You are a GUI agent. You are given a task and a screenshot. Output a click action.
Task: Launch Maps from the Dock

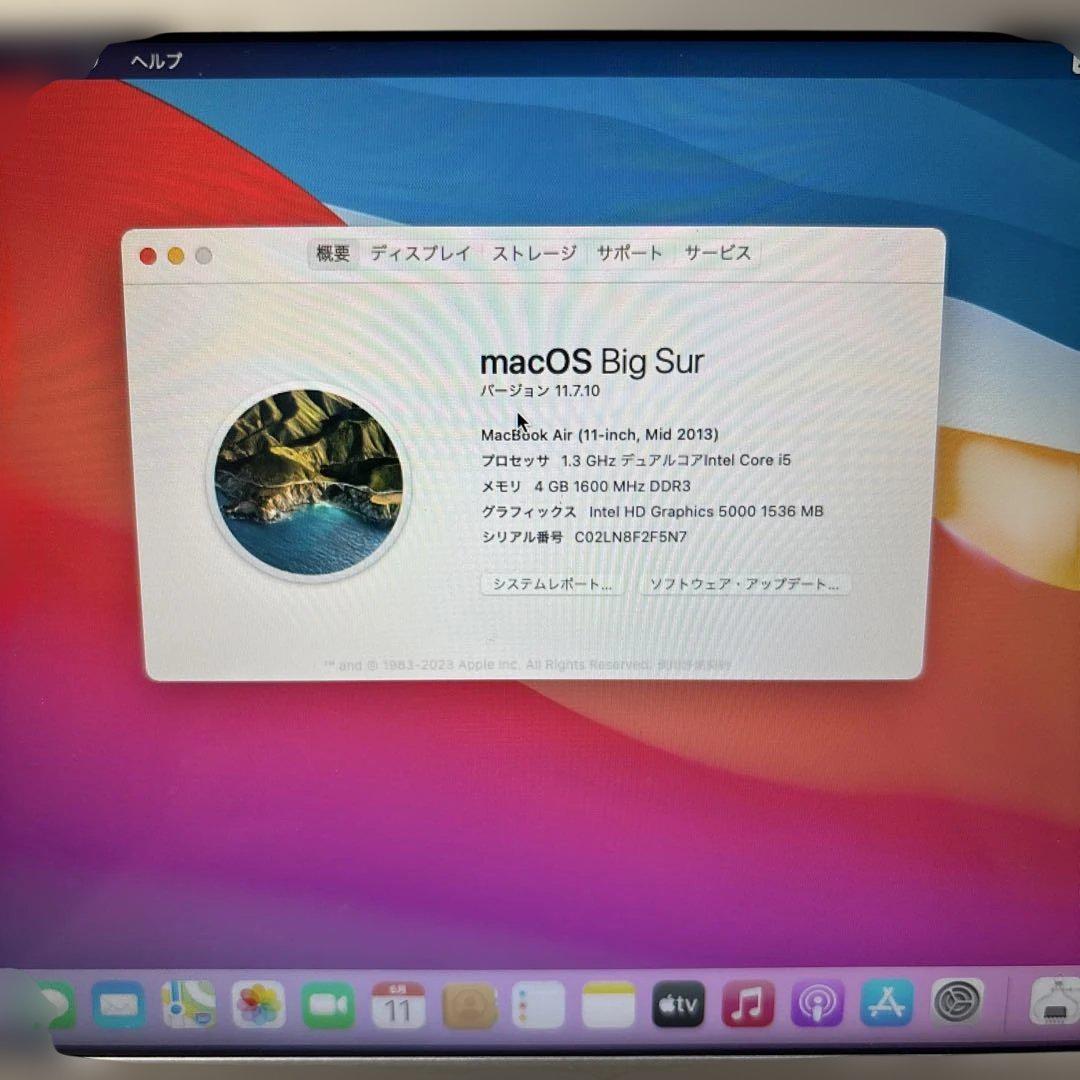189,1004
